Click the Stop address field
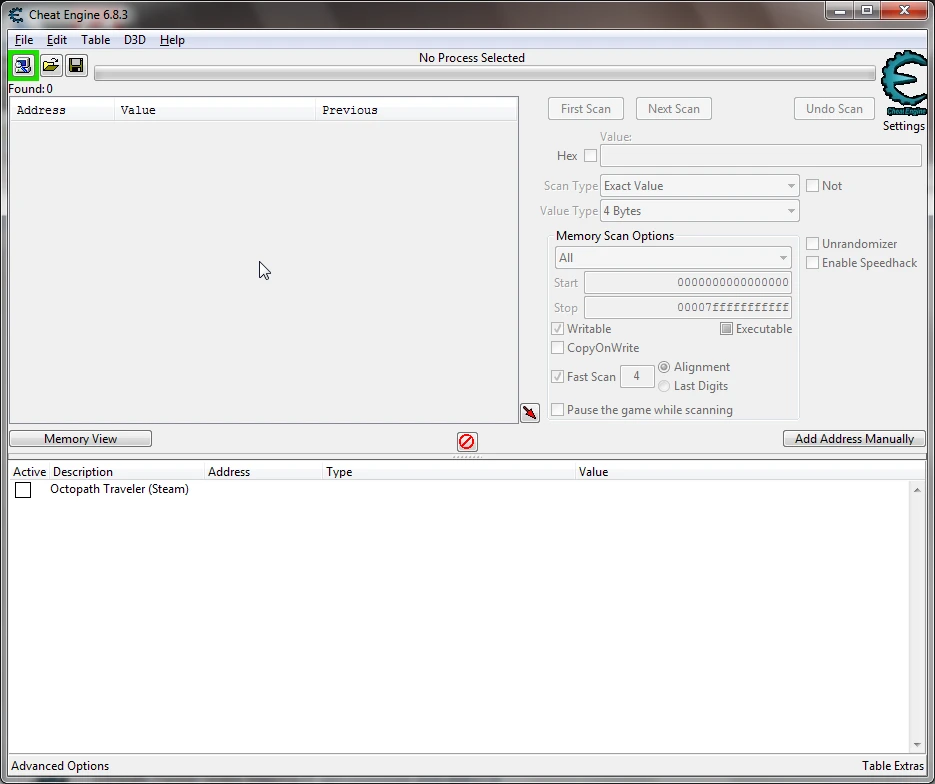 (x=688, y=308)
